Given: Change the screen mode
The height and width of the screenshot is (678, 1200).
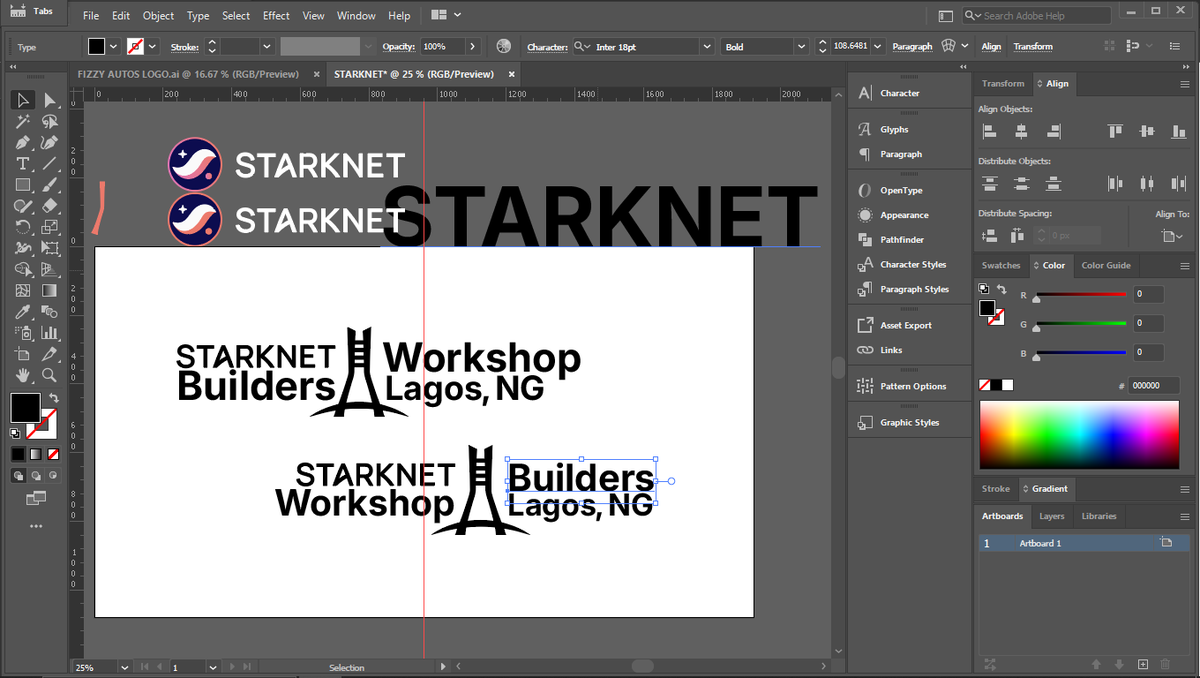Looking at the screenshot, I should pyautogui.click(x=36, y=498).
